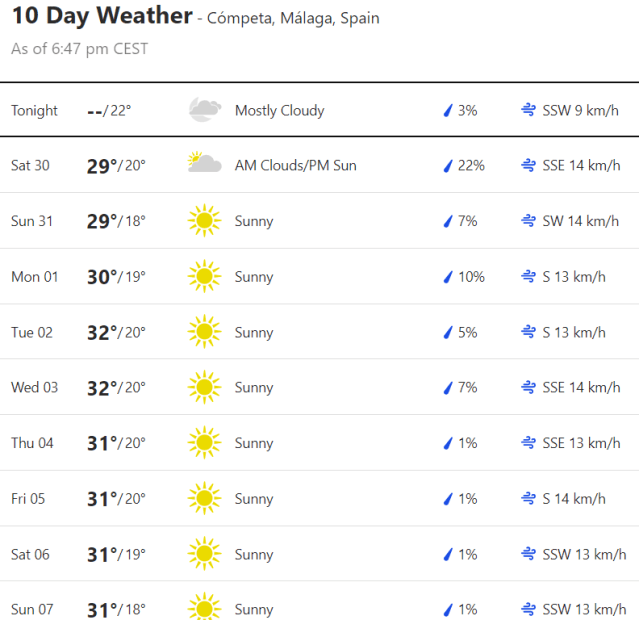Expand the Tonight forecast row
Screen dimensions: 639x620
point(320,110)
